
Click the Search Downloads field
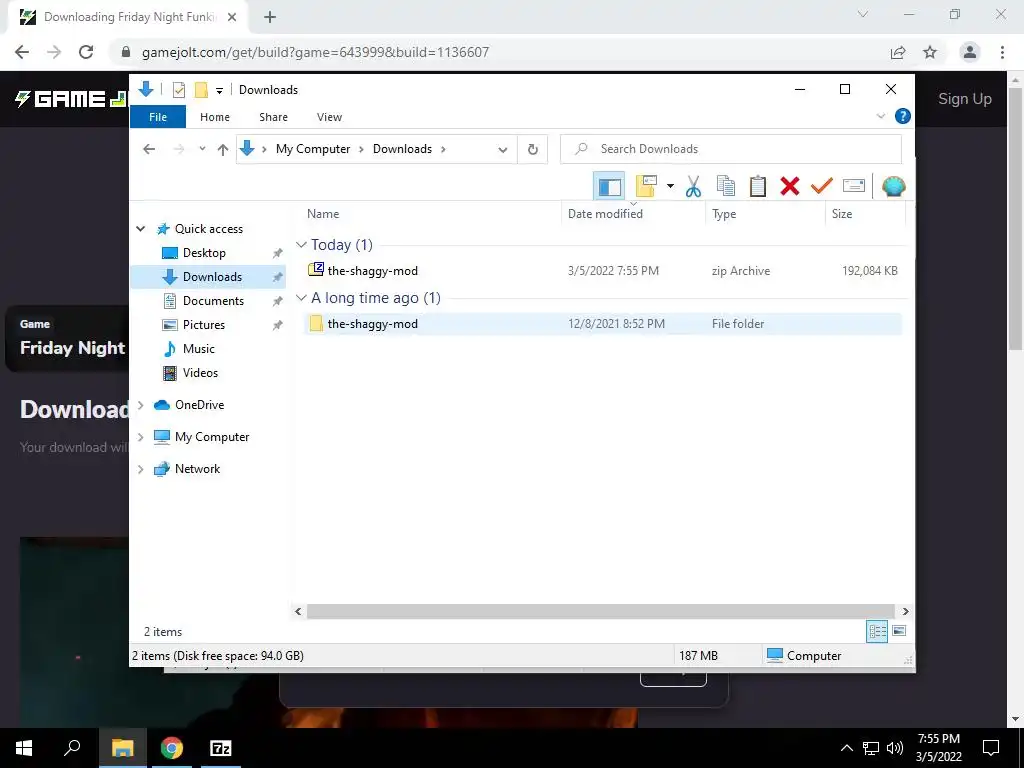731,149
